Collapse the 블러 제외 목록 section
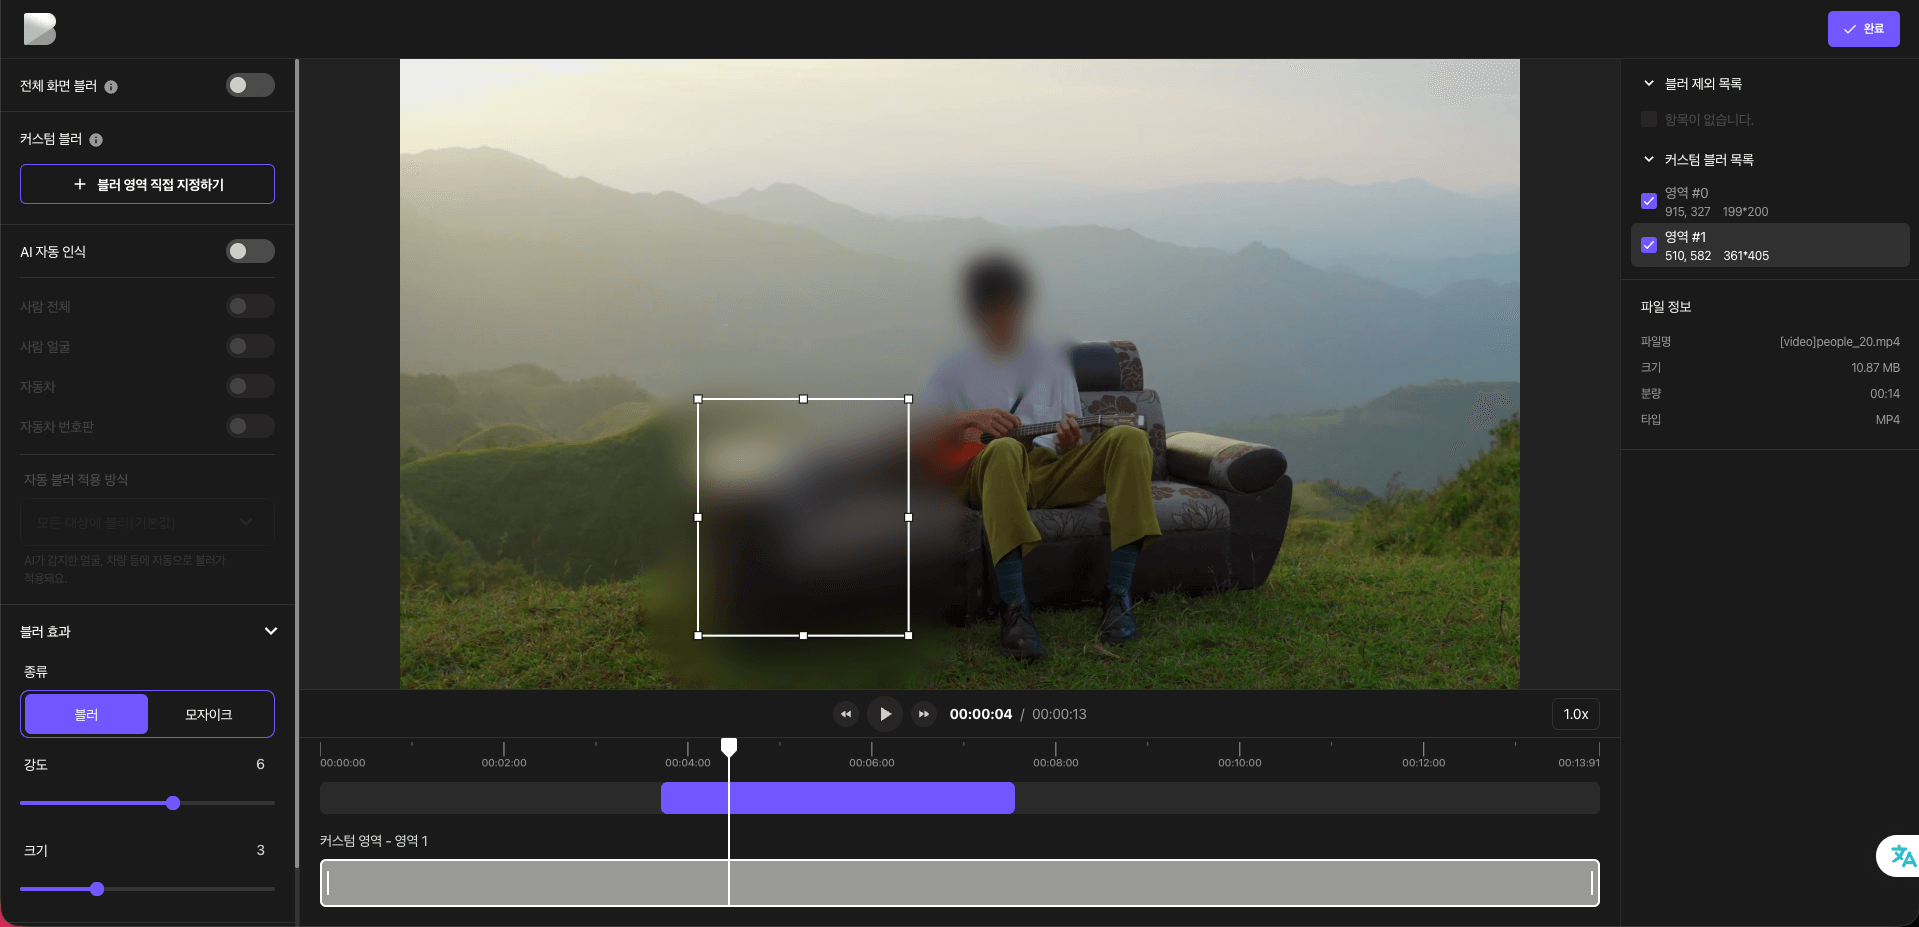1919x927 pixels. pos(1649,84)
